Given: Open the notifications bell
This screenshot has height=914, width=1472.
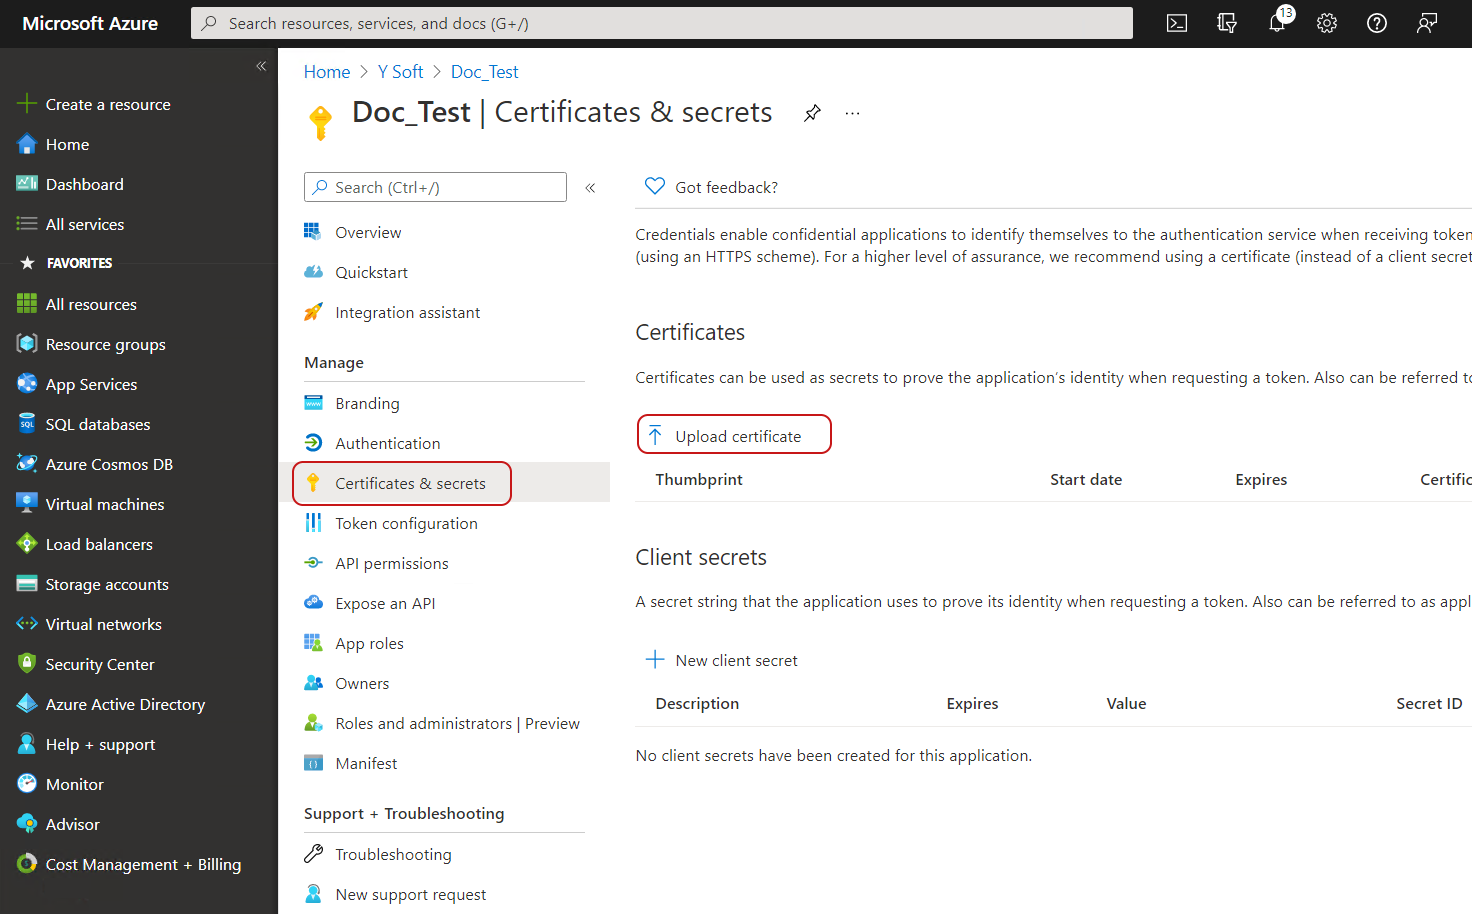Looking at the screenshot, I should [1277, 23].
